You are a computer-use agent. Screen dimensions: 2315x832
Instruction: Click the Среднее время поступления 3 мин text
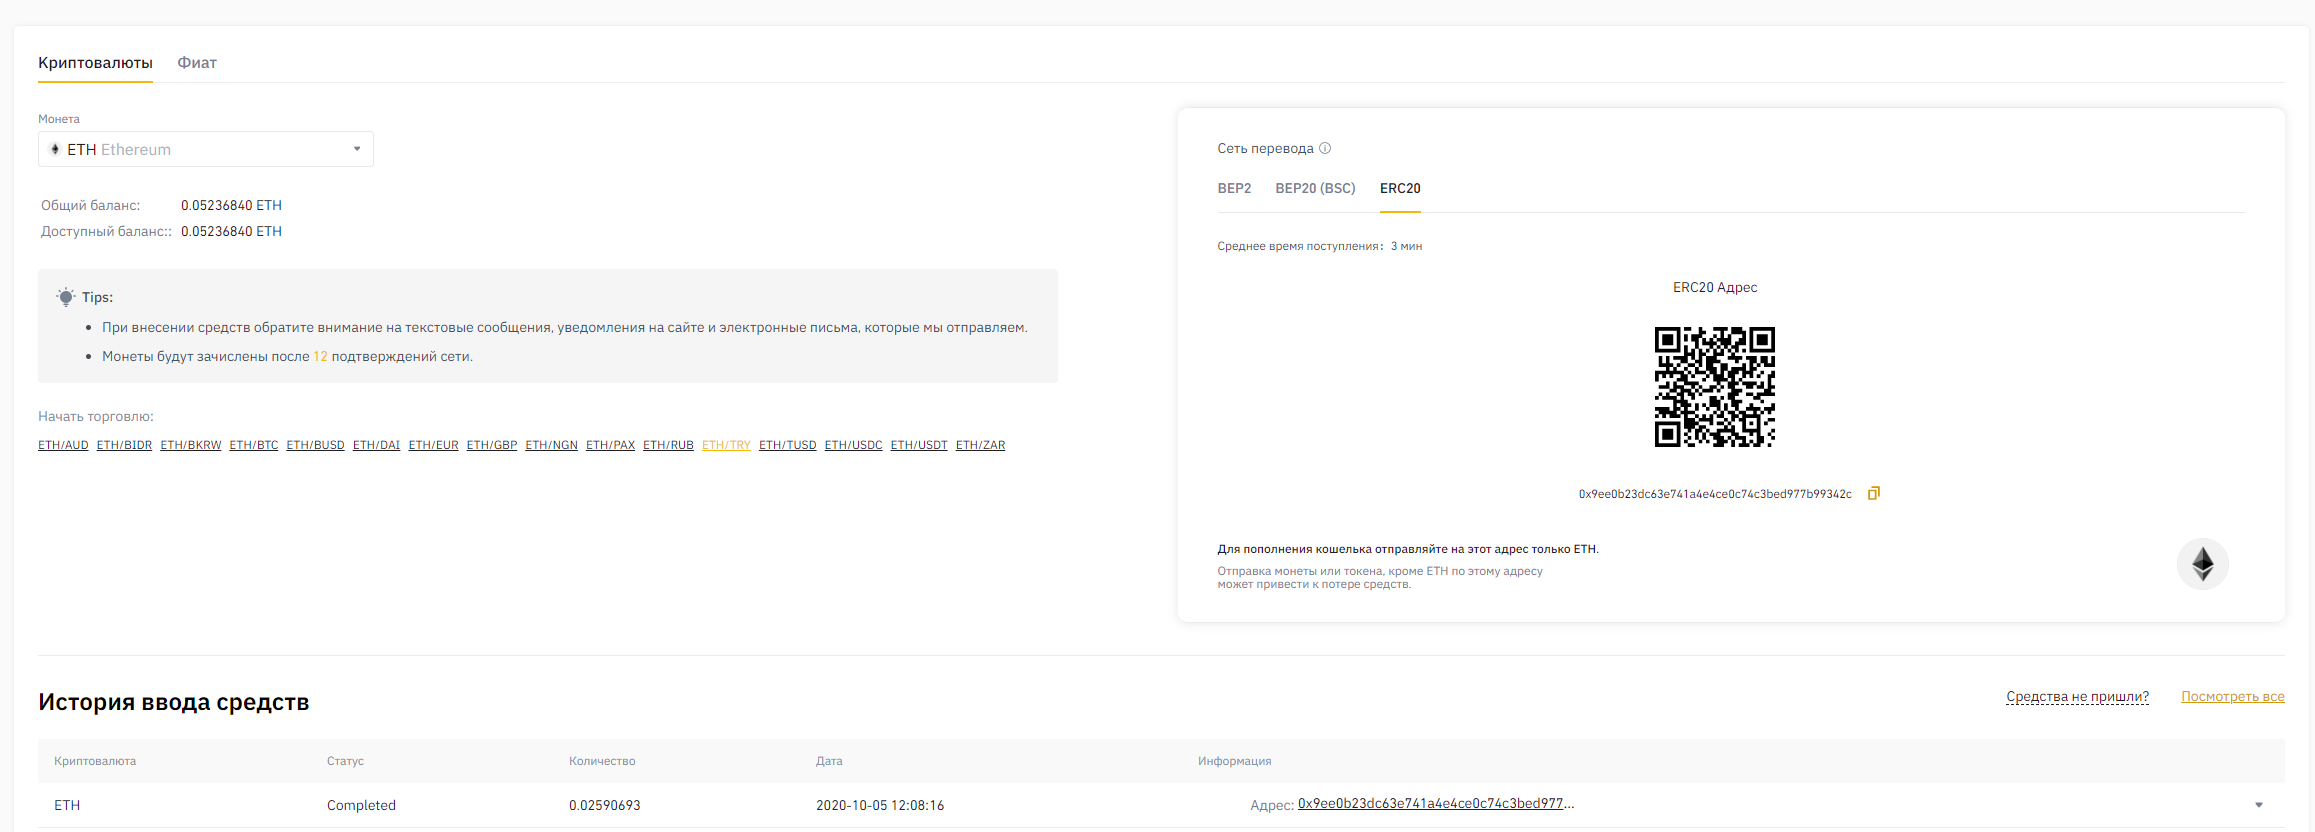[x=1320, y=246]
